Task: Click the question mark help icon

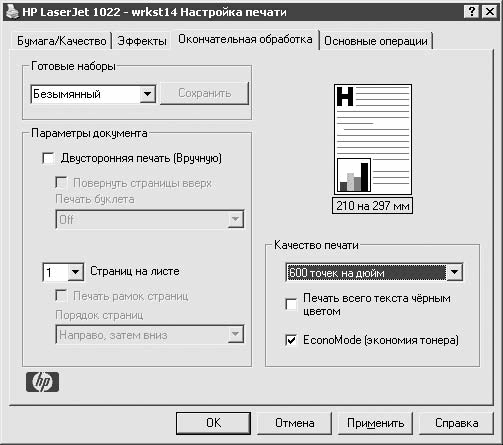Action: pos(471,12)
